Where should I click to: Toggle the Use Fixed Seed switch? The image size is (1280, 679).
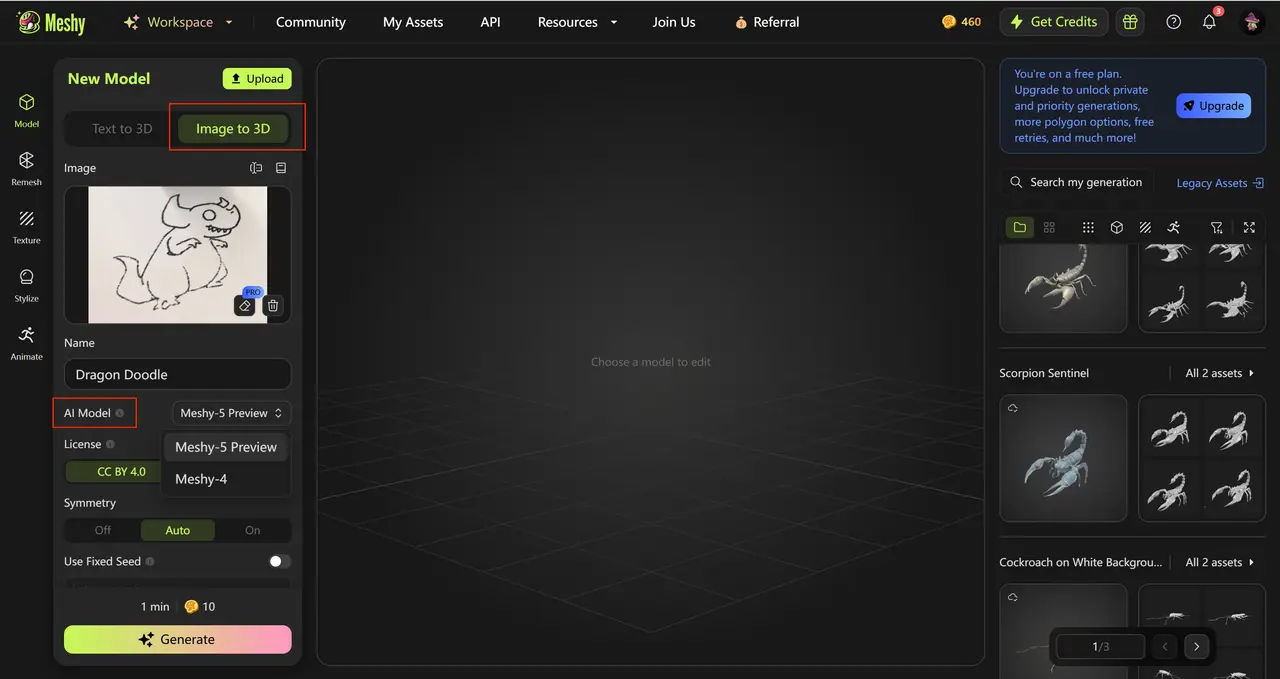(280, 562)
